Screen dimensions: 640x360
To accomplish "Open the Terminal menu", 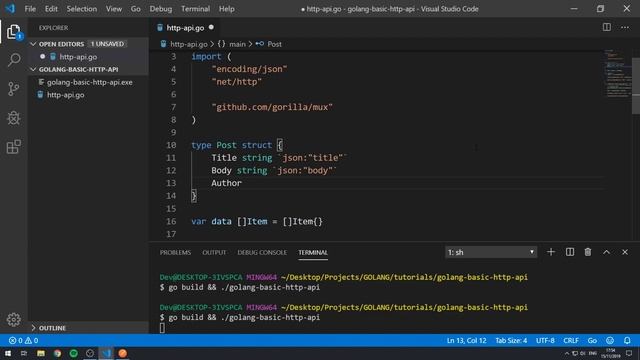I will [196, 9].
